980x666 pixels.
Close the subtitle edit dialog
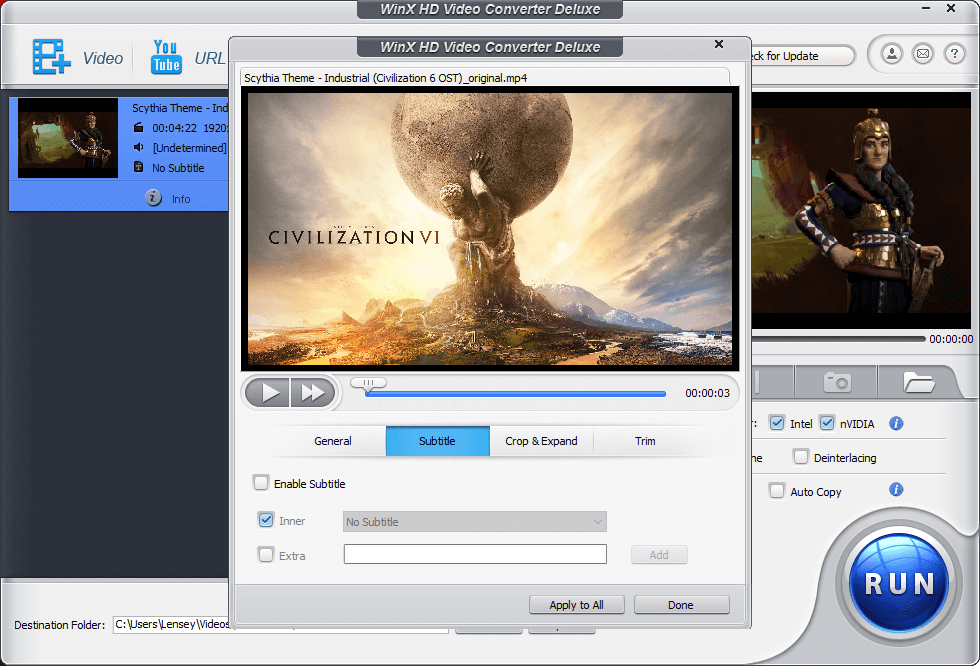tap(719, 44)
